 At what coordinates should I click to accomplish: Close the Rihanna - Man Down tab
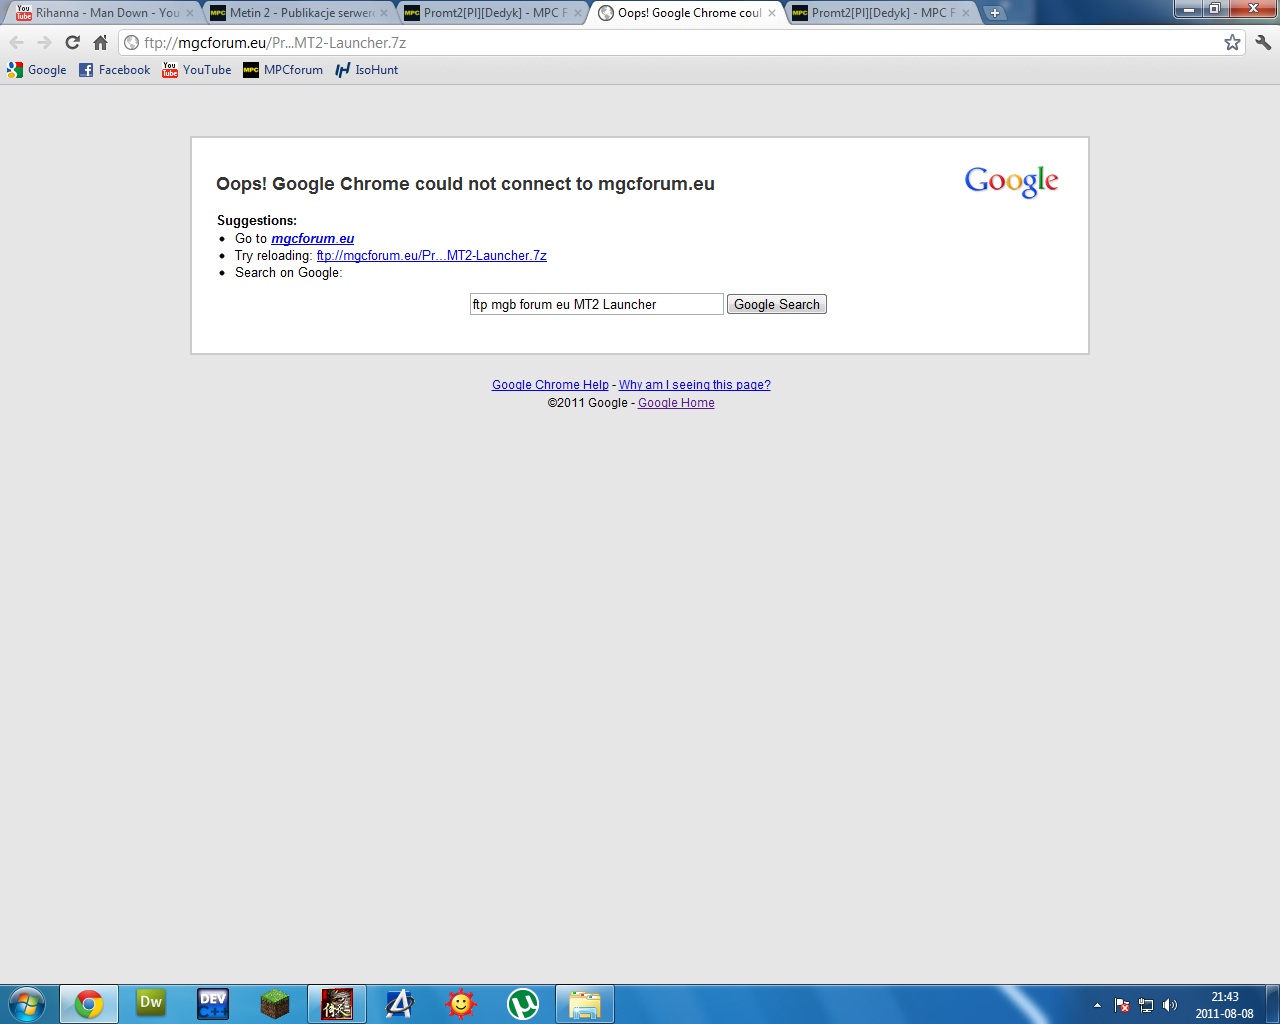coord(189,13)
